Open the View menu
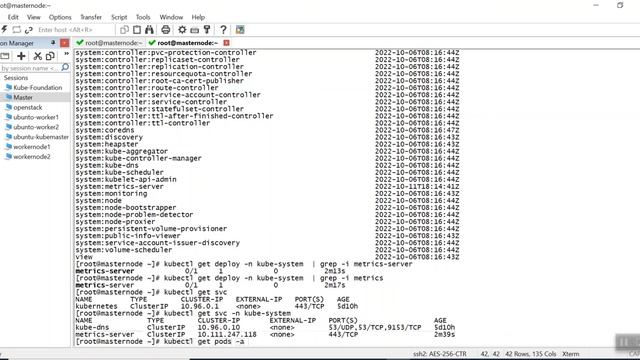 (33, 17)
